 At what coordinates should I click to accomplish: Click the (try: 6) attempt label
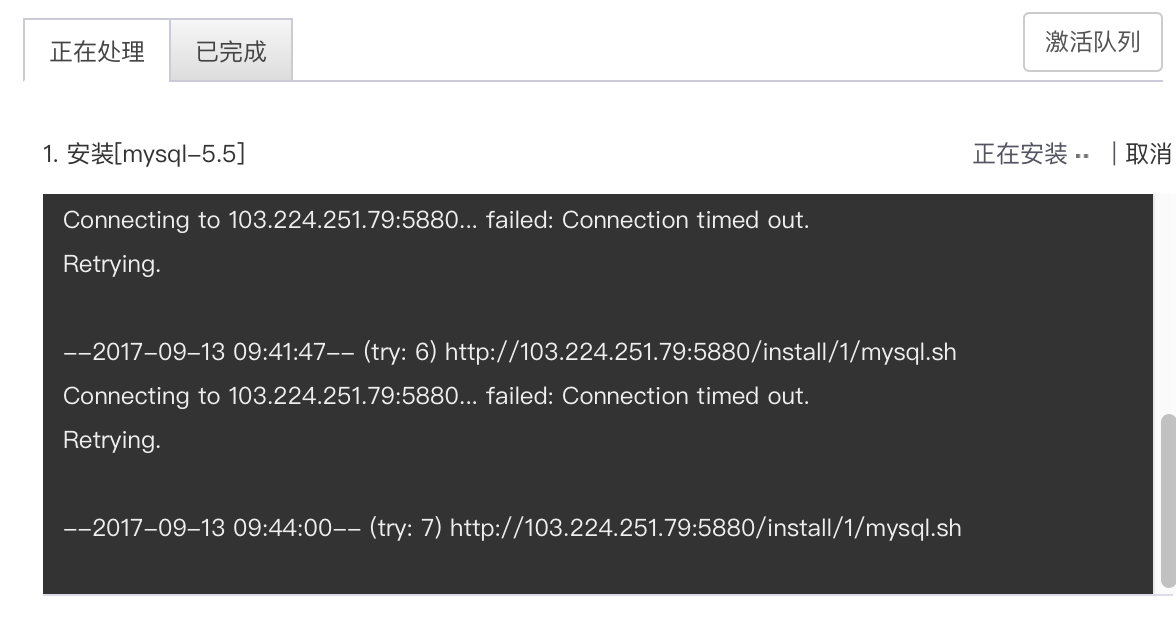(400, 352)
